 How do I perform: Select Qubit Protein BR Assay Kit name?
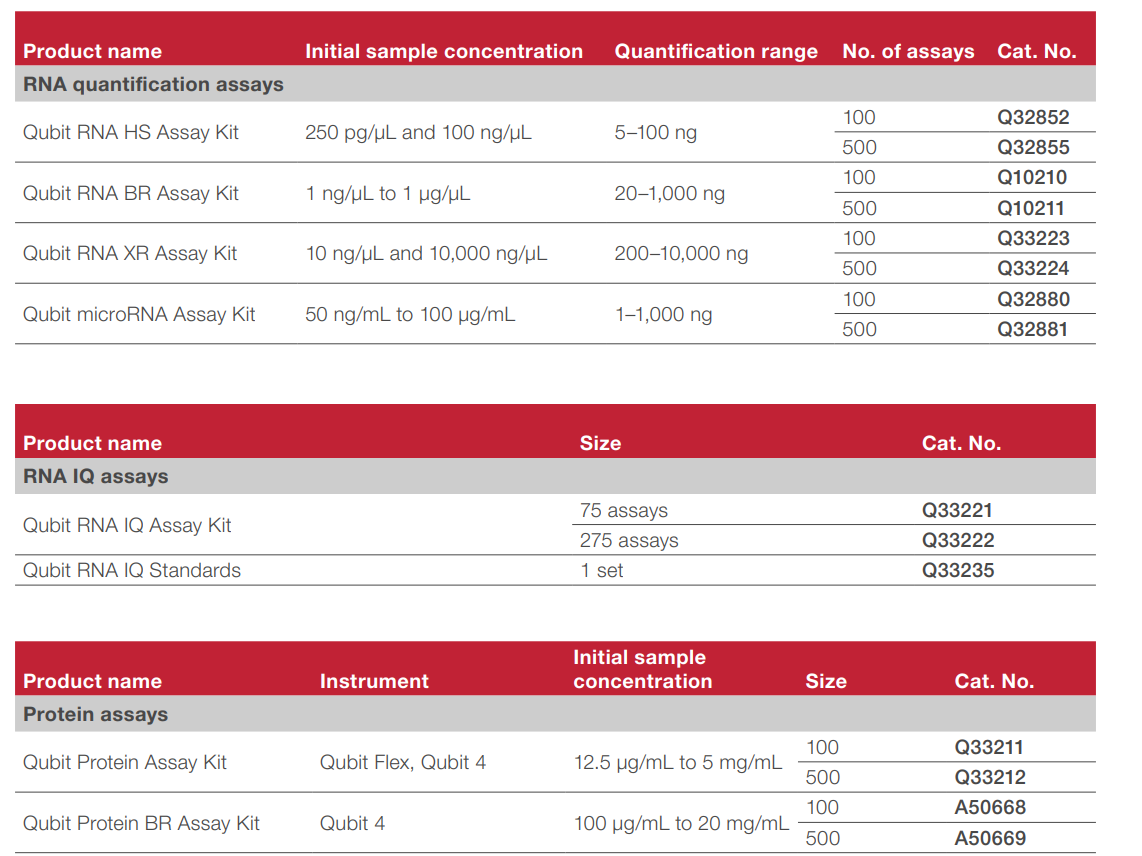[x=141, y=823]
